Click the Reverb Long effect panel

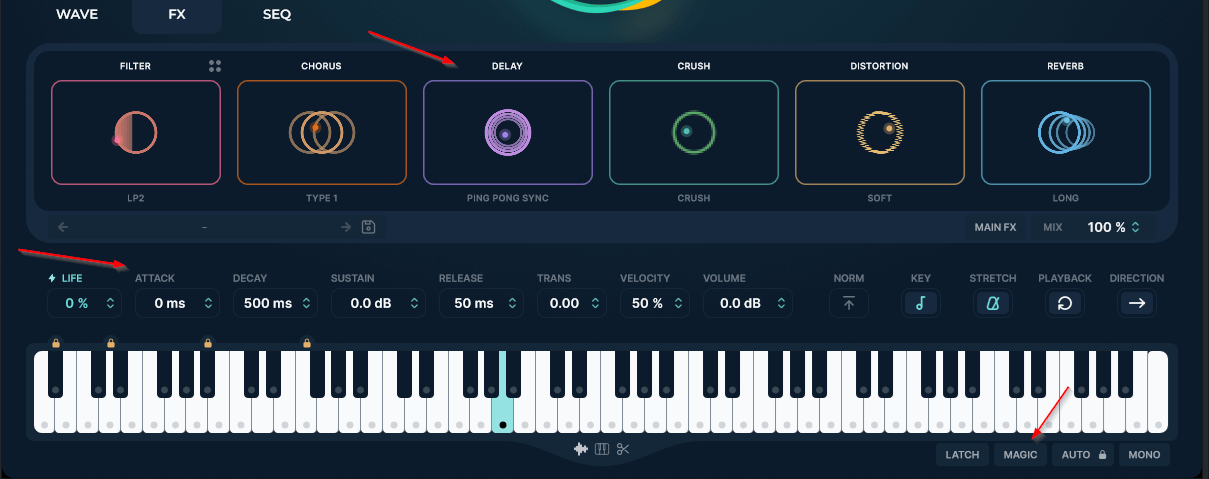pos(1066,133)
